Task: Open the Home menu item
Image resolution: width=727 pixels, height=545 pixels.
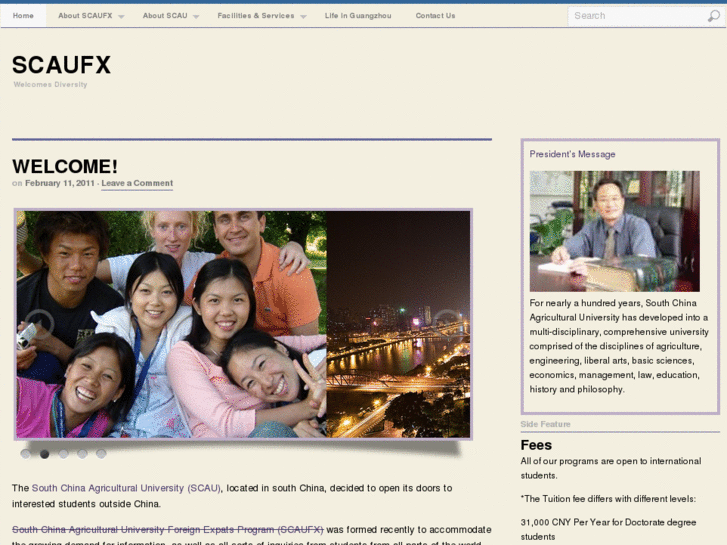Action: tap(23, 16)
